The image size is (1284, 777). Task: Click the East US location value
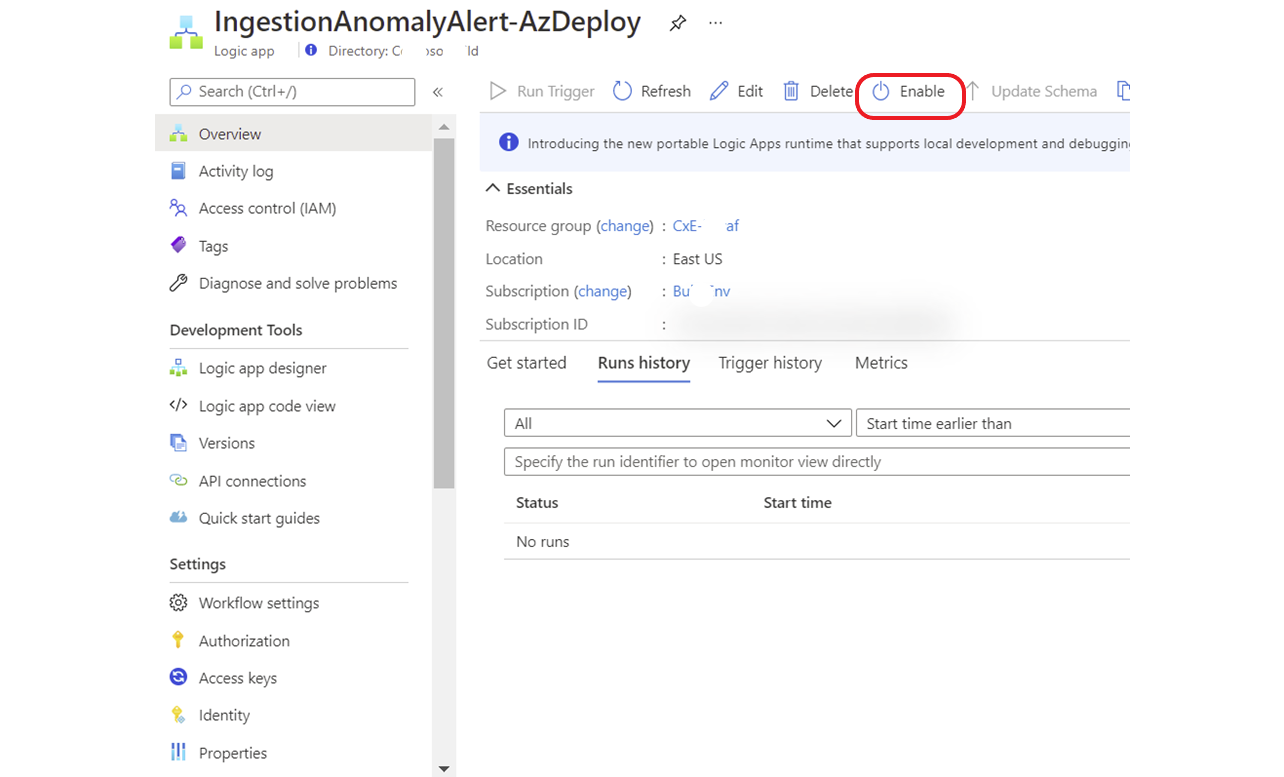click(697, 259)
